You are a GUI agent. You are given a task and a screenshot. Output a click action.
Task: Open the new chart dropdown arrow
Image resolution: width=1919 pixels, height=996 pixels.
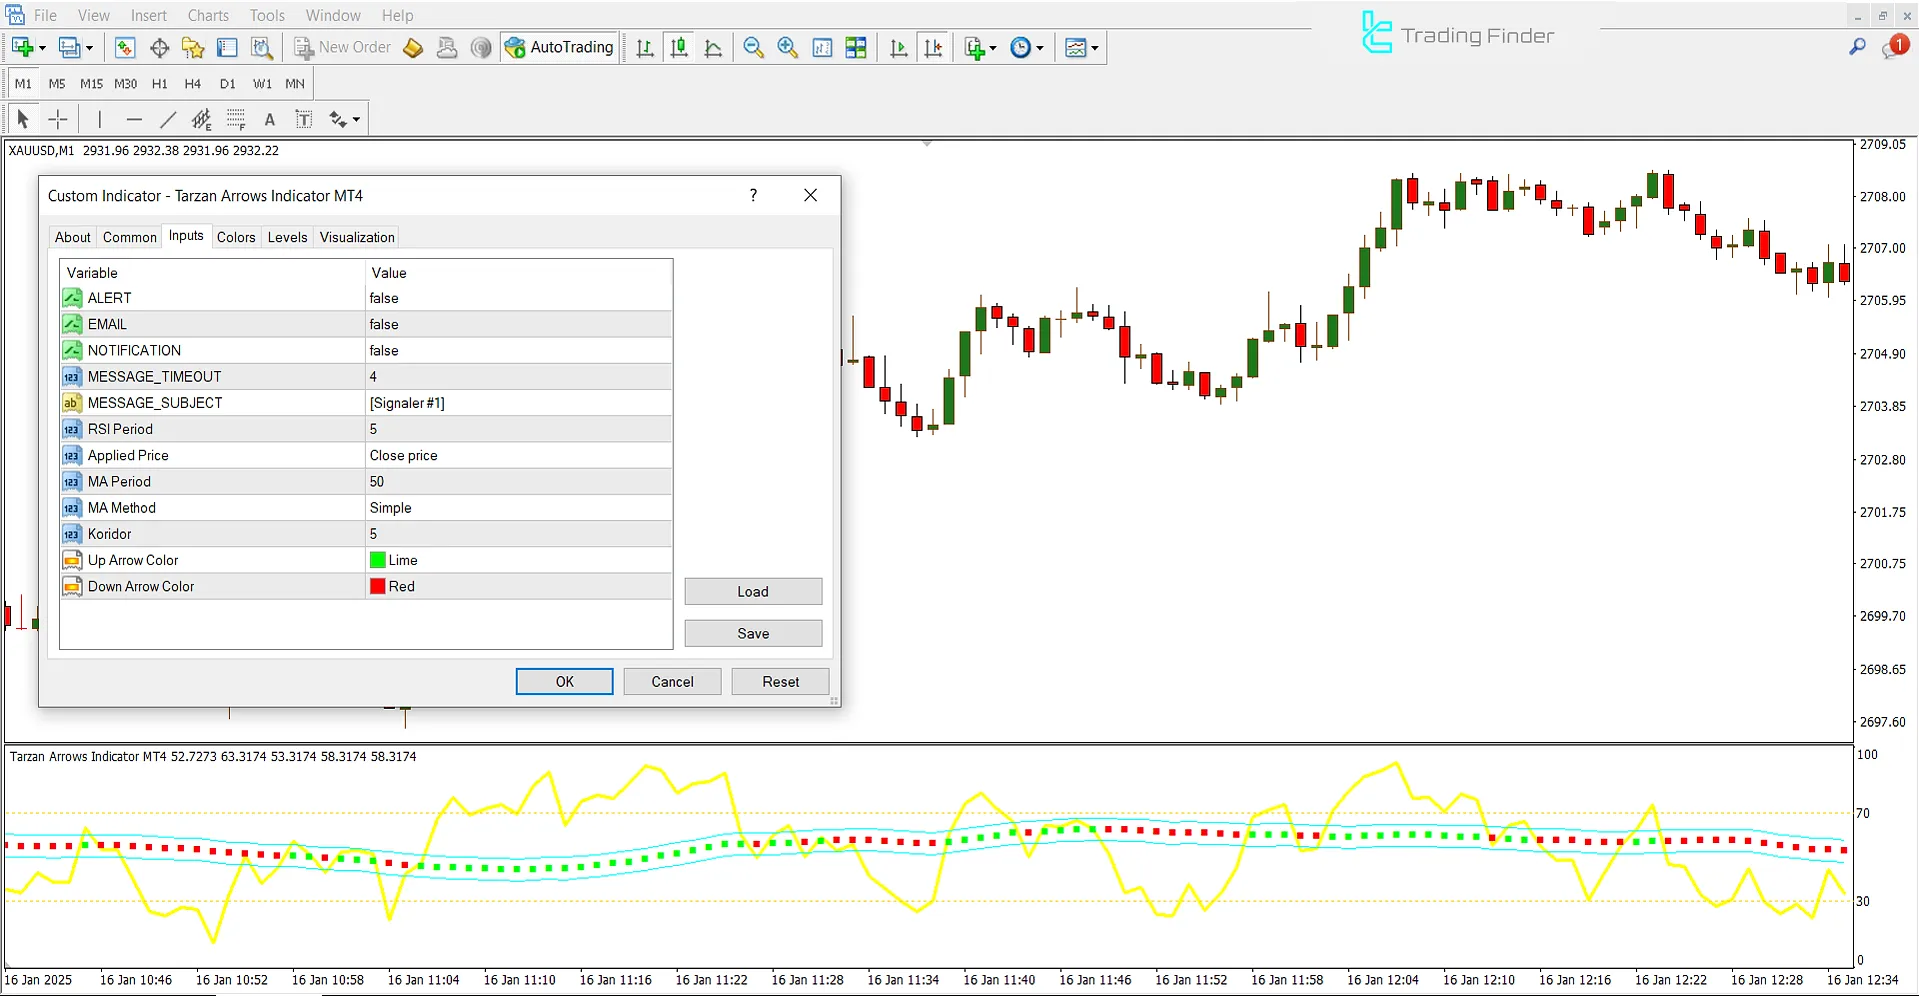(42, 47)
